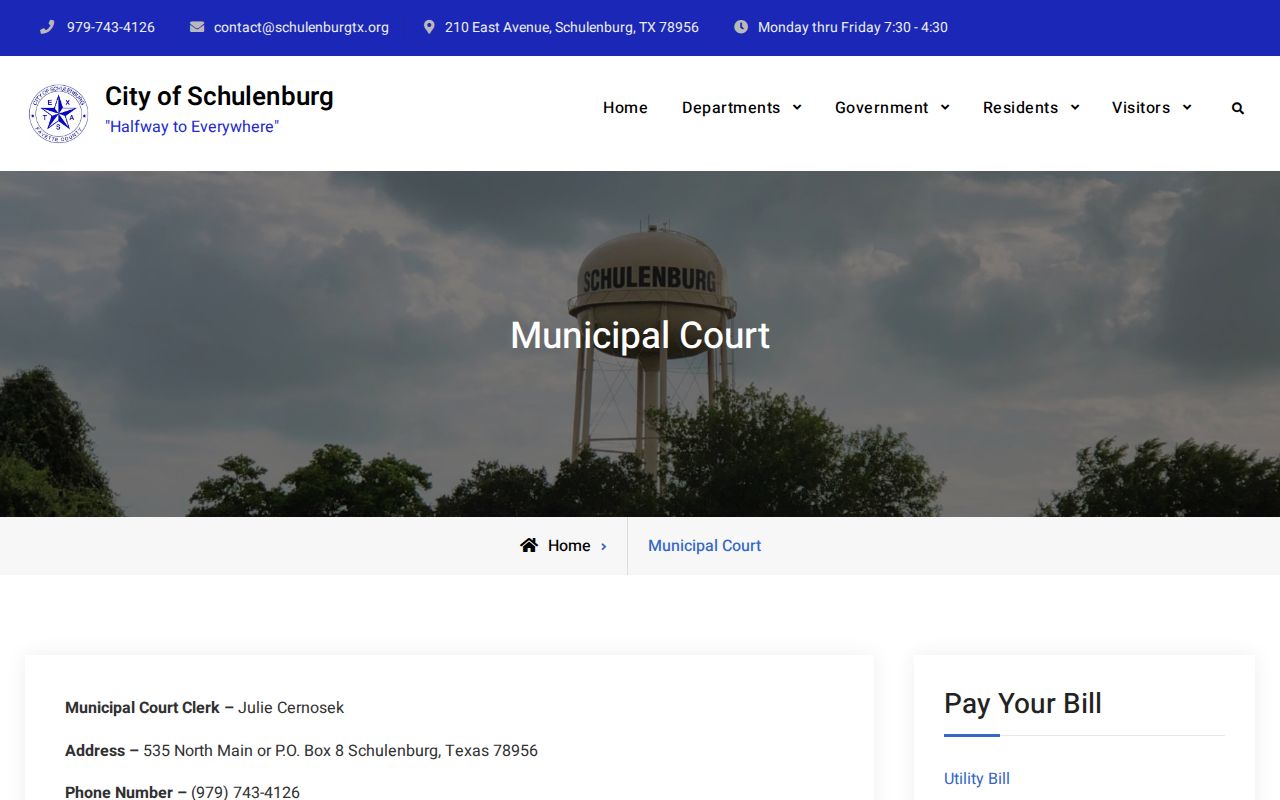Image resolution: width=1280 pixels, height=800 pixels.
Task: Click the Phone Number (979) 743-4126 line
Action: tap(182, 792)
